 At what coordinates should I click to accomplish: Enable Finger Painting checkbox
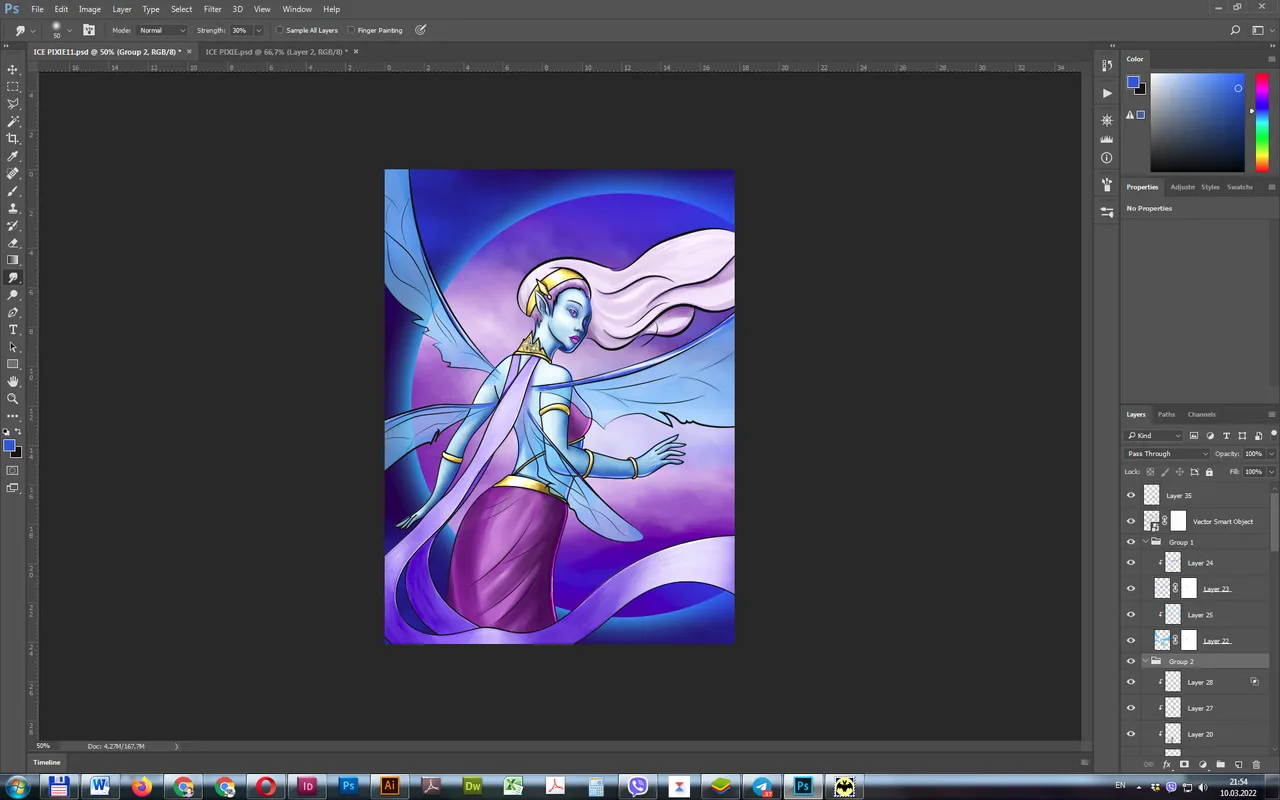click(351, 30)
